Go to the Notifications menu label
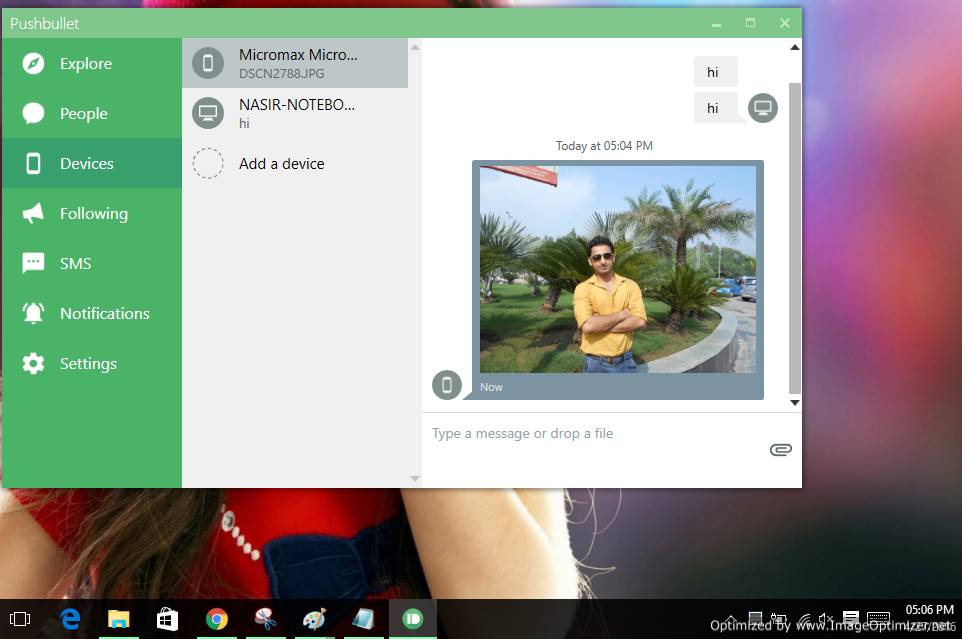Image resolution: width=962 pixels, height=639 pixels. (x=105, y=313)
